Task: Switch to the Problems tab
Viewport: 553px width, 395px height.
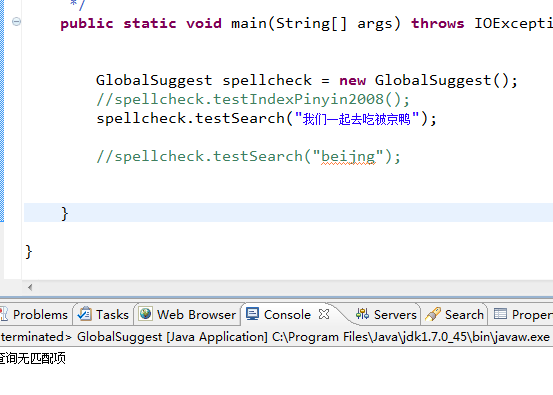Action: 34,314
